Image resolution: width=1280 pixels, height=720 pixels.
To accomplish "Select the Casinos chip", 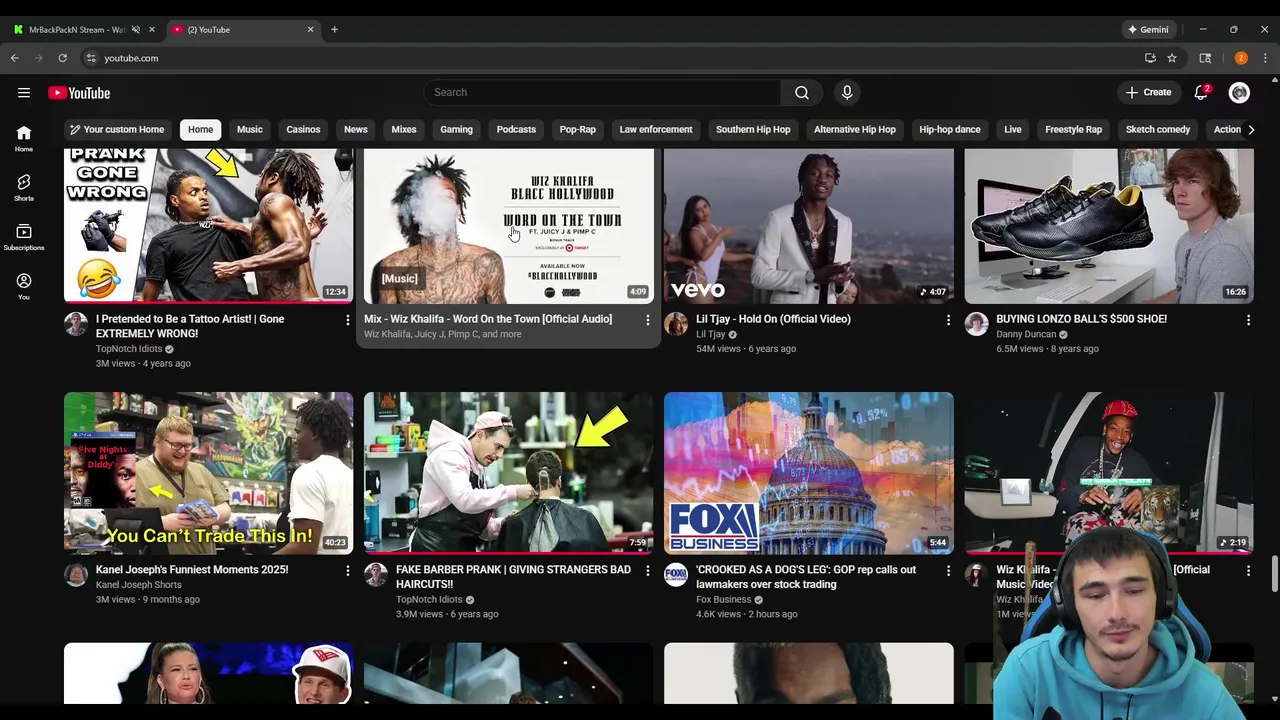I will [303, 129].
